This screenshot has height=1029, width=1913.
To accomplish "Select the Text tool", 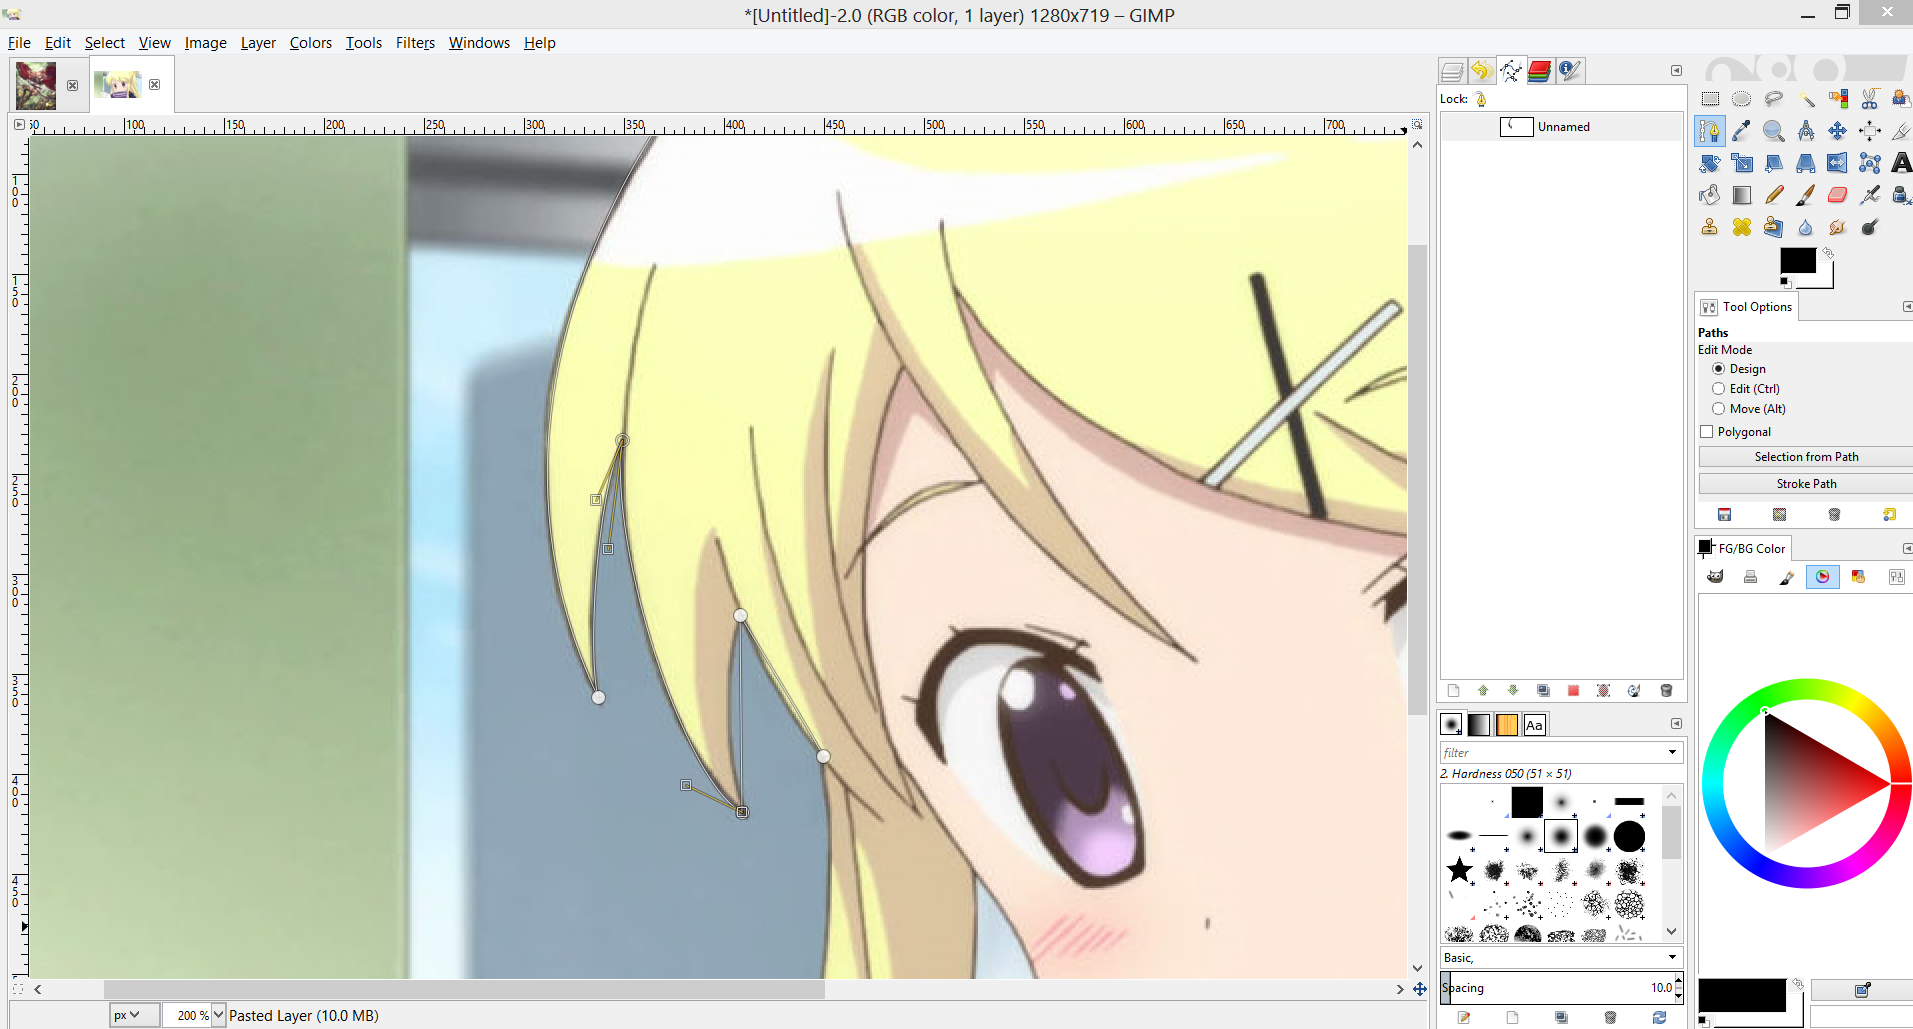I will pos(1902,163).
